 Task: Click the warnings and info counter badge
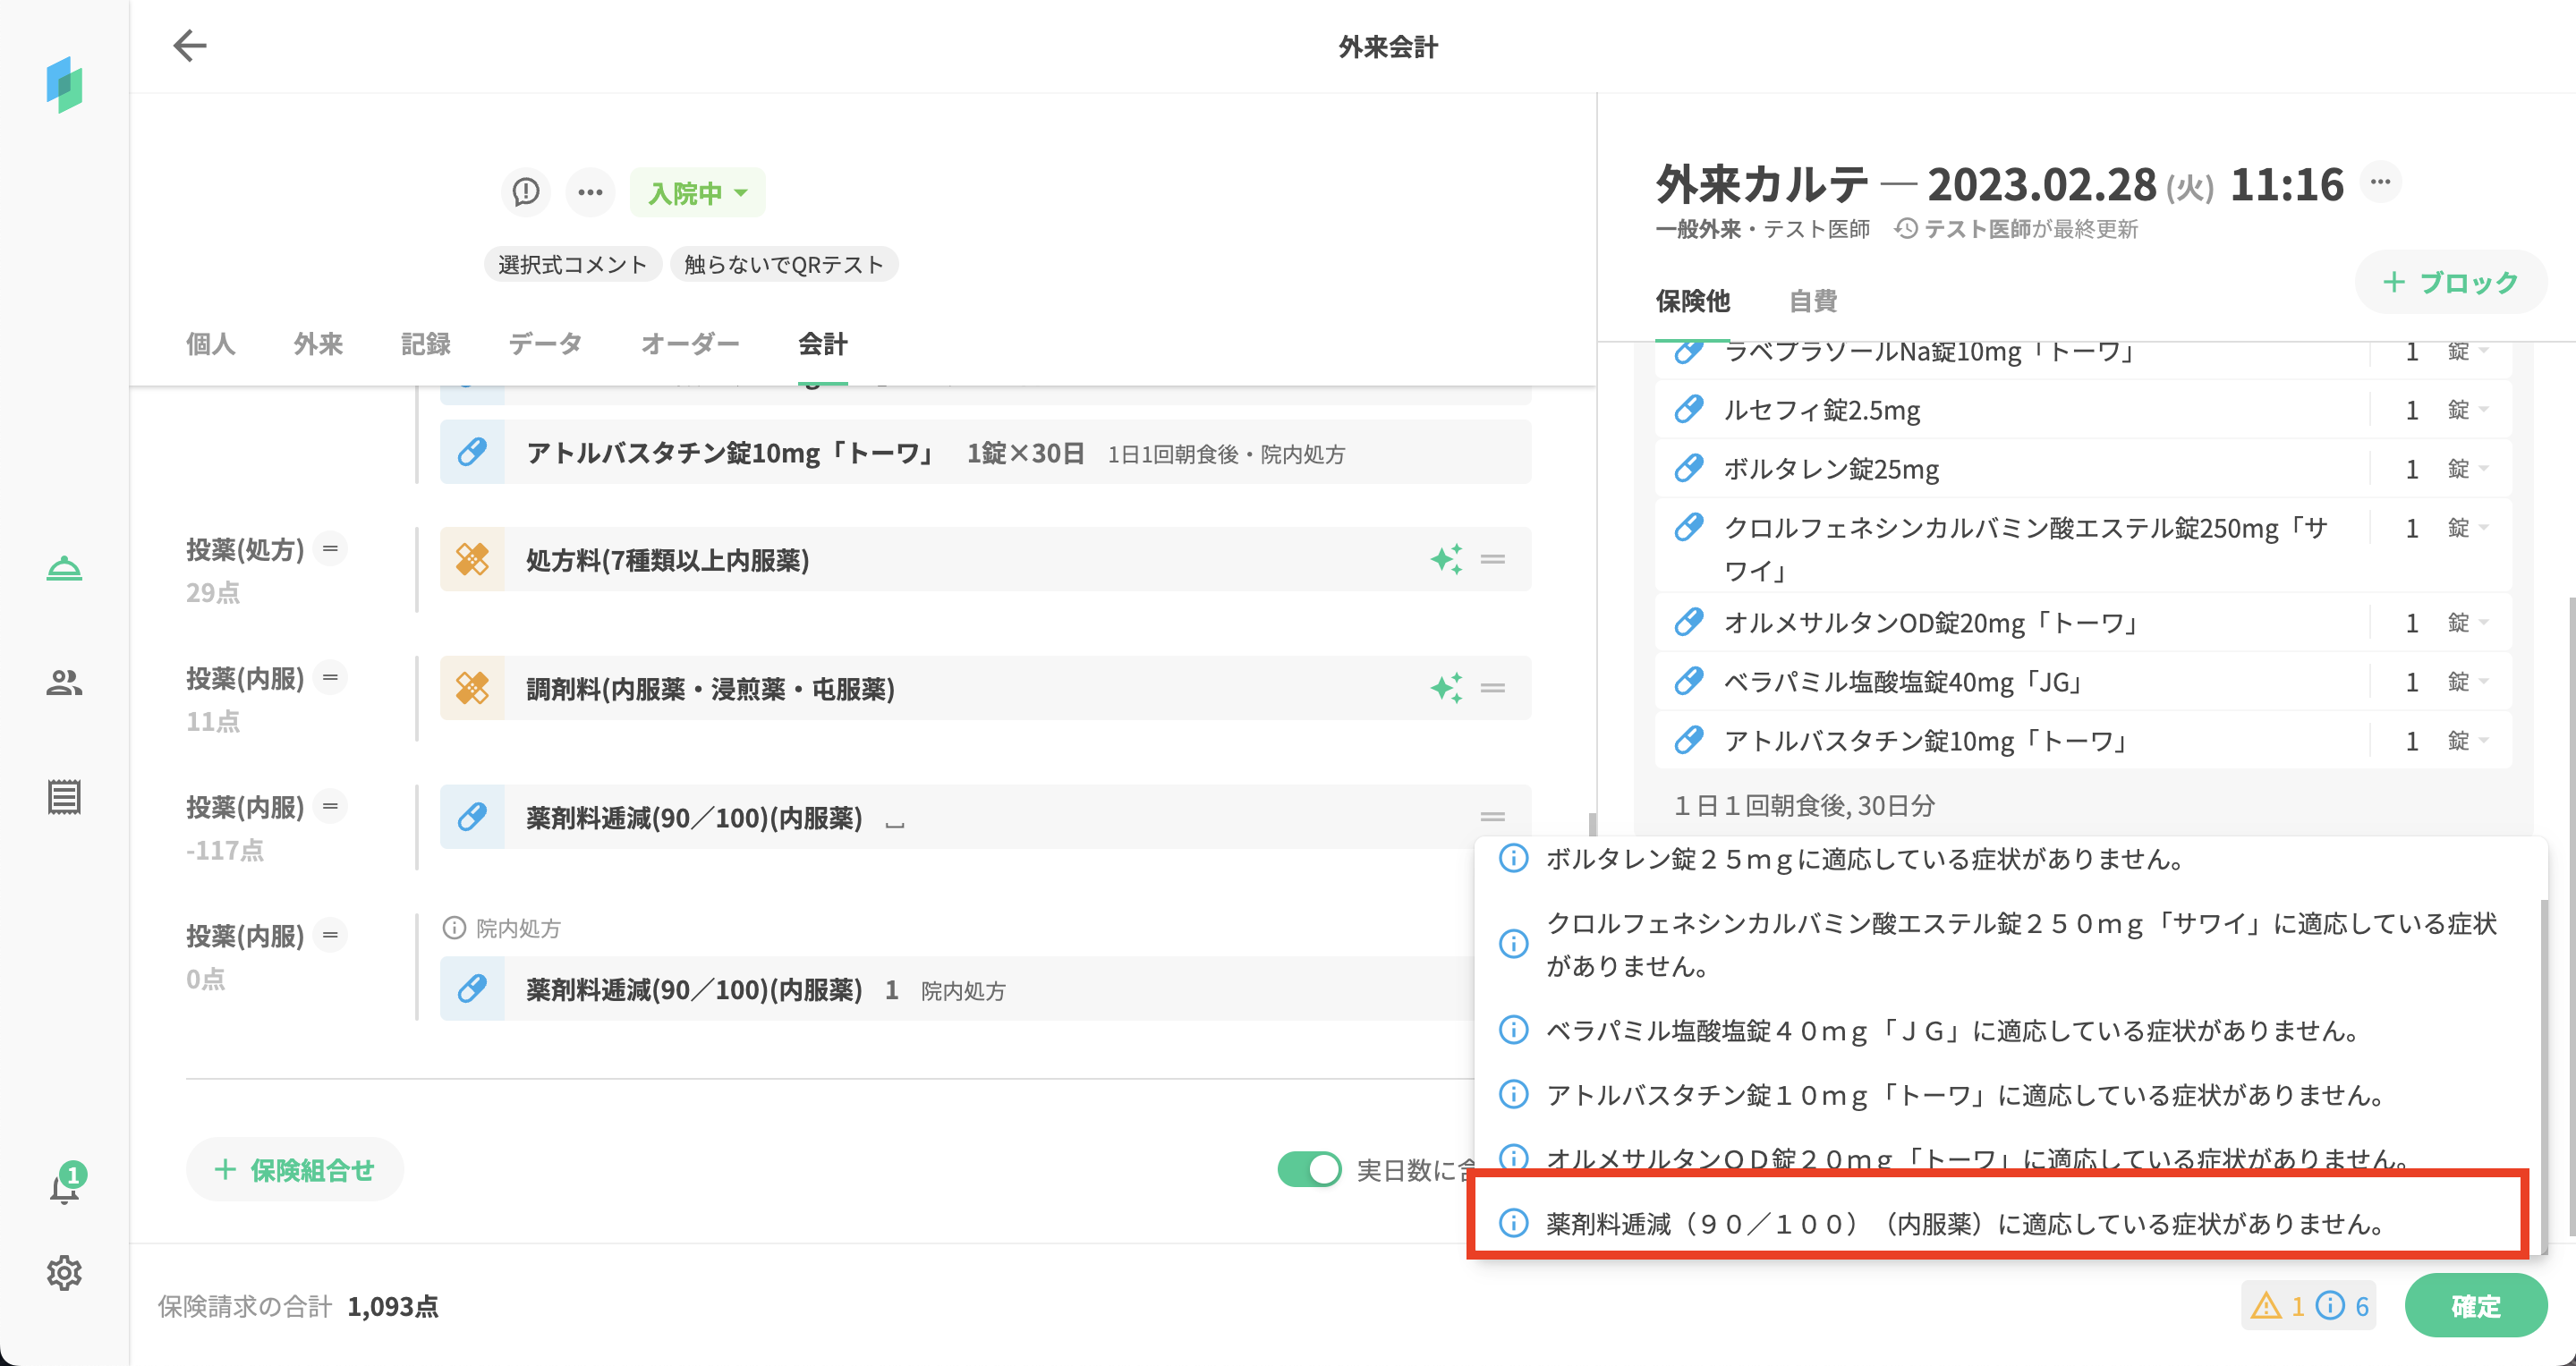point(2308,1305)
